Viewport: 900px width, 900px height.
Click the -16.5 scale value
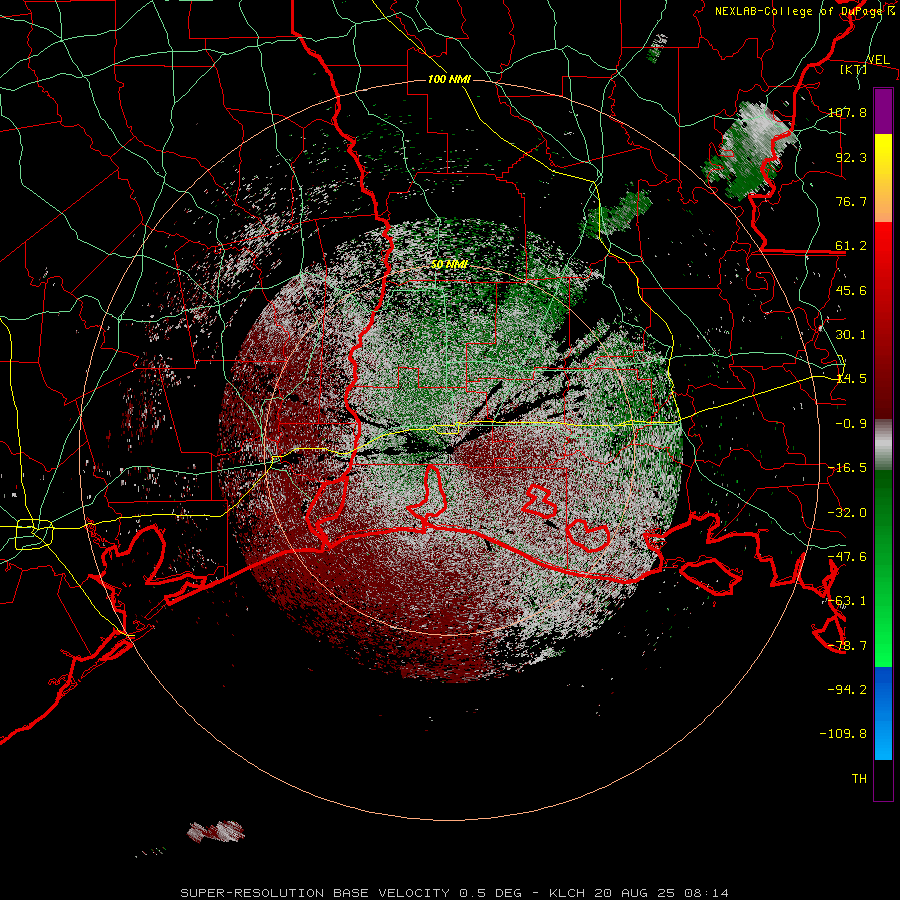pyautogui.click(x=847, y=468)
